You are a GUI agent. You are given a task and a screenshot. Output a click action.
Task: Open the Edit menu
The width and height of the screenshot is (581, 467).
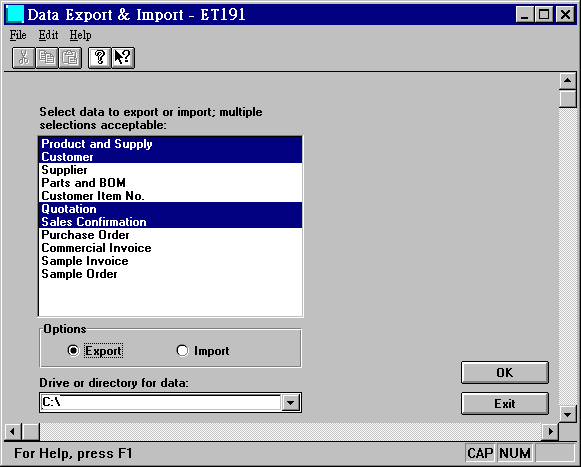[48, 35]
